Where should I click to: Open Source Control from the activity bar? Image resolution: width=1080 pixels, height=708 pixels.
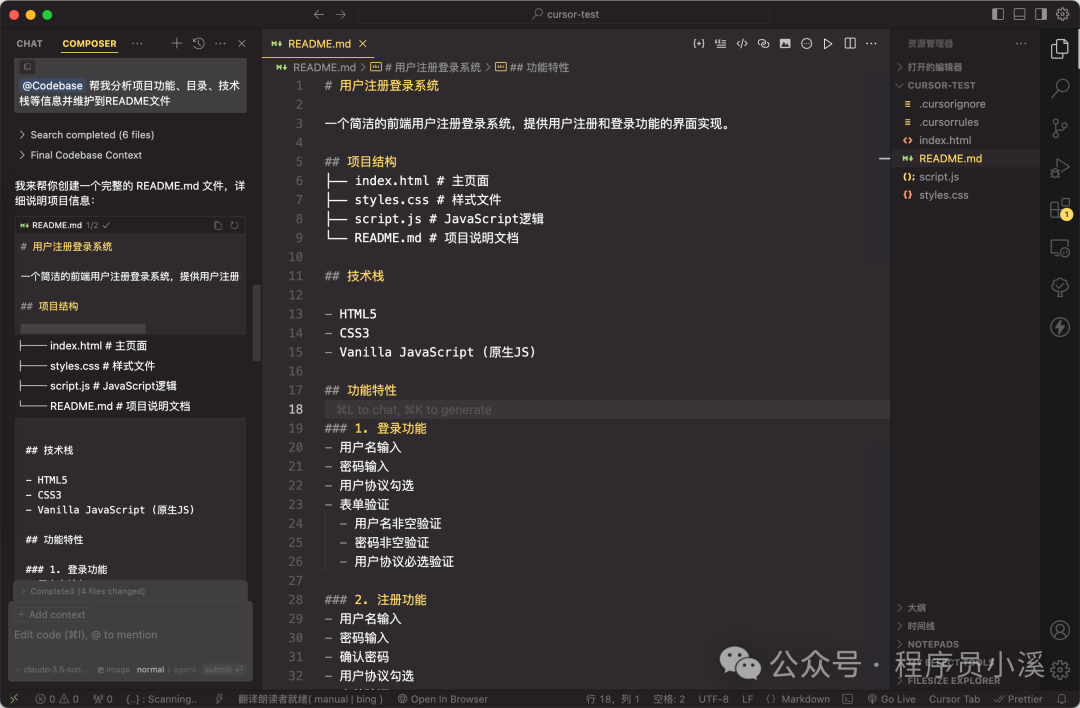[1059, 128]
